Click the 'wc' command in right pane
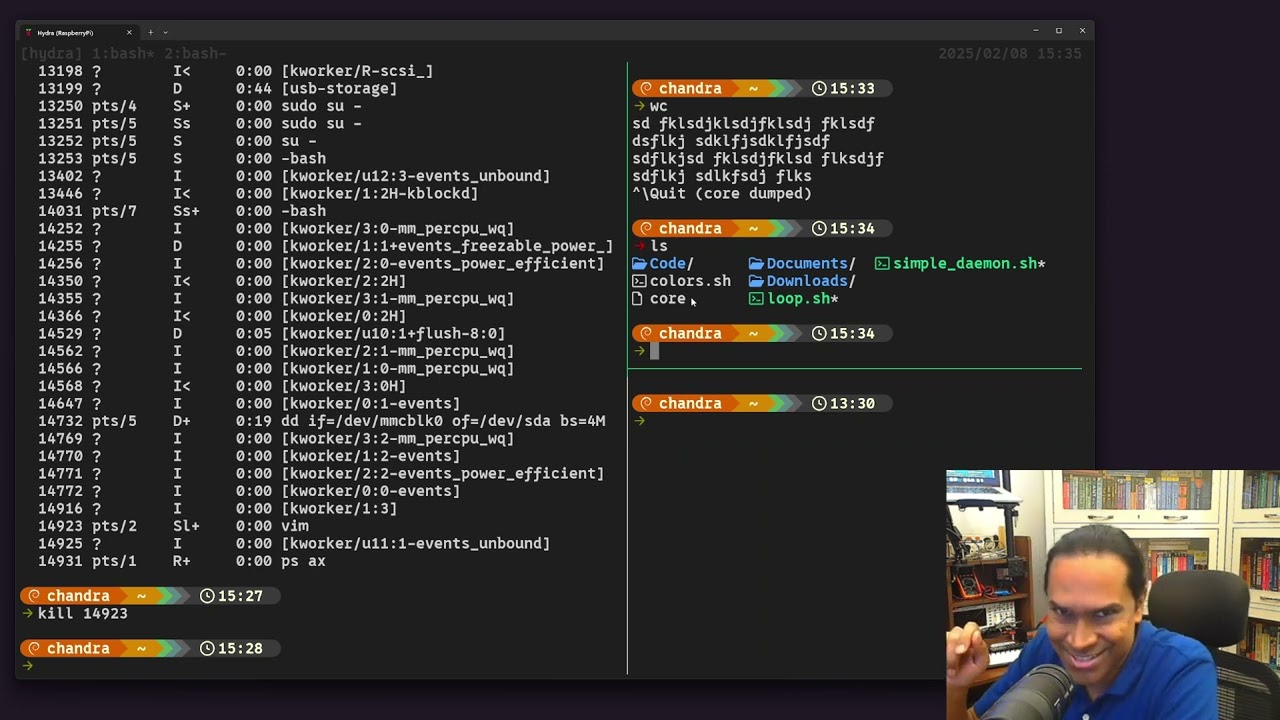 coord(658,106)
